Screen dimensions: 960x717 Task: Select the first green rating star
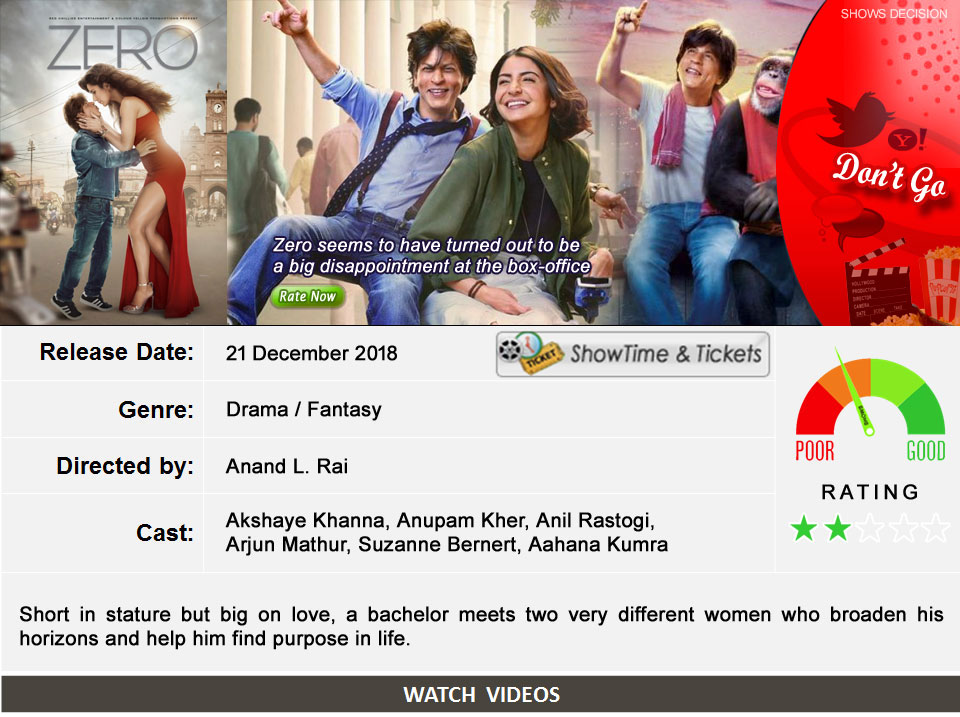tap(803, 528)
